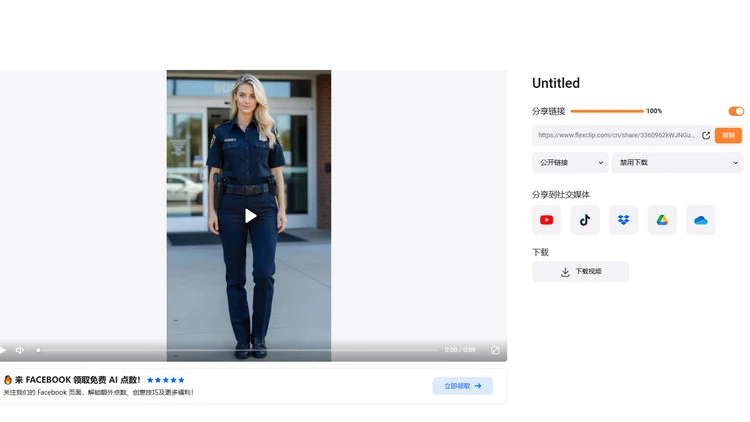Click the 立即领取 claim button
The width and height of the screenshot is (750, 422).
pyautogui.click(x=462, y=385)
